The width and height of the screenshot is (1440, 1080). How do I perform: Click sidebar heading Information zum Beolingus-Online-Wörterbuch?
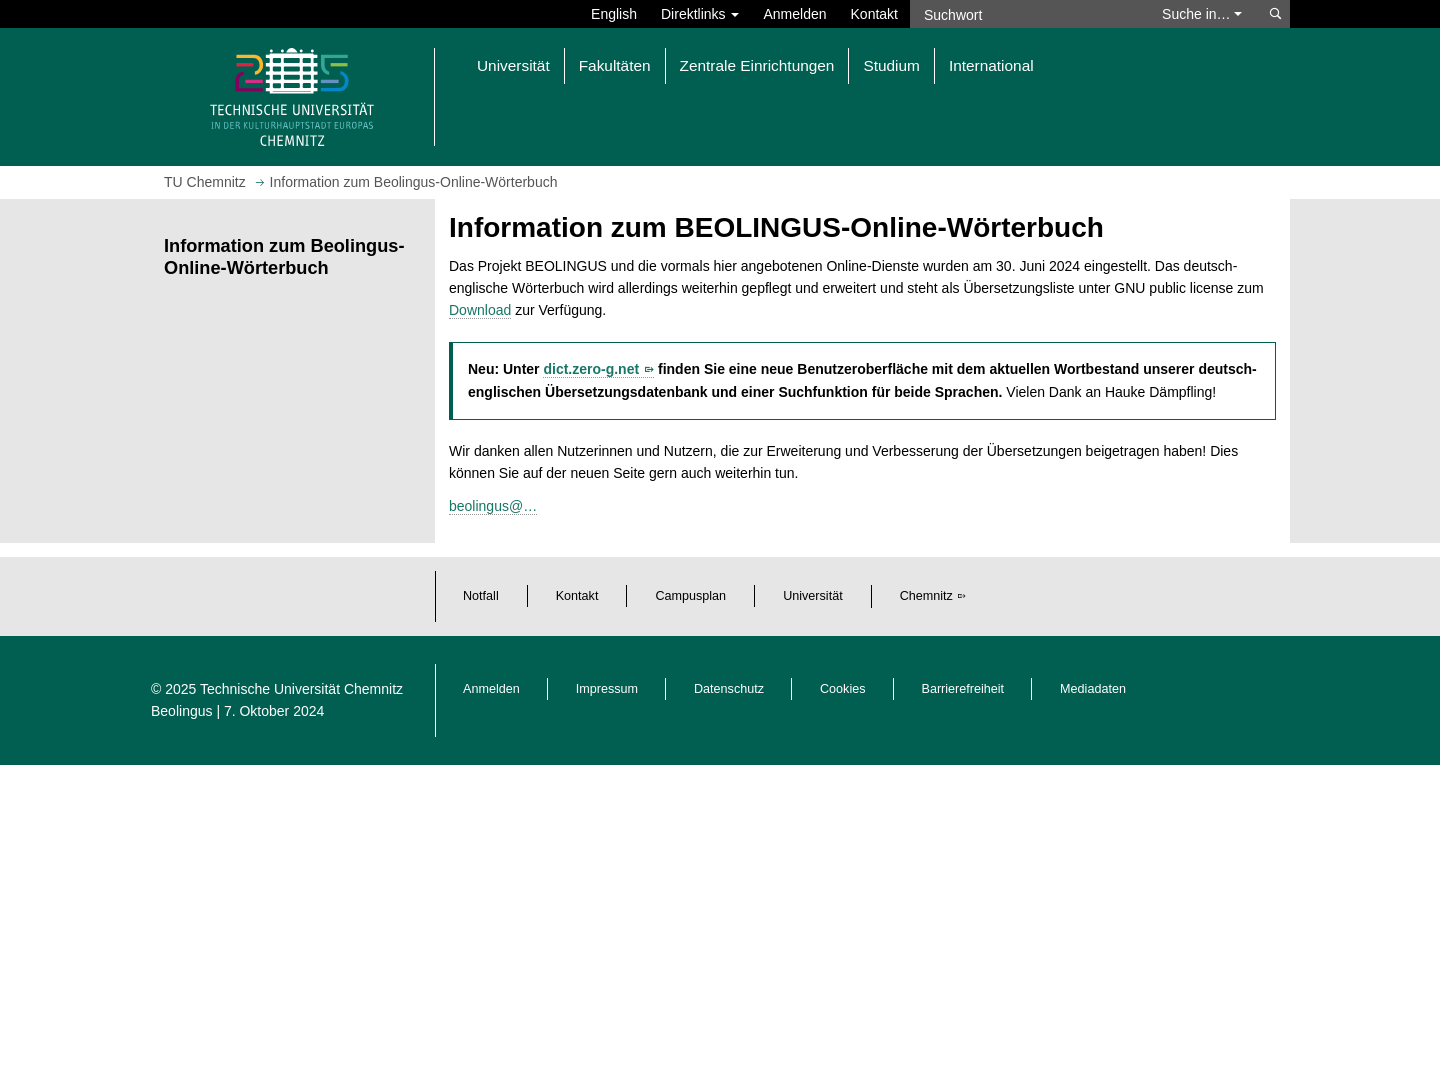[284, 257]
